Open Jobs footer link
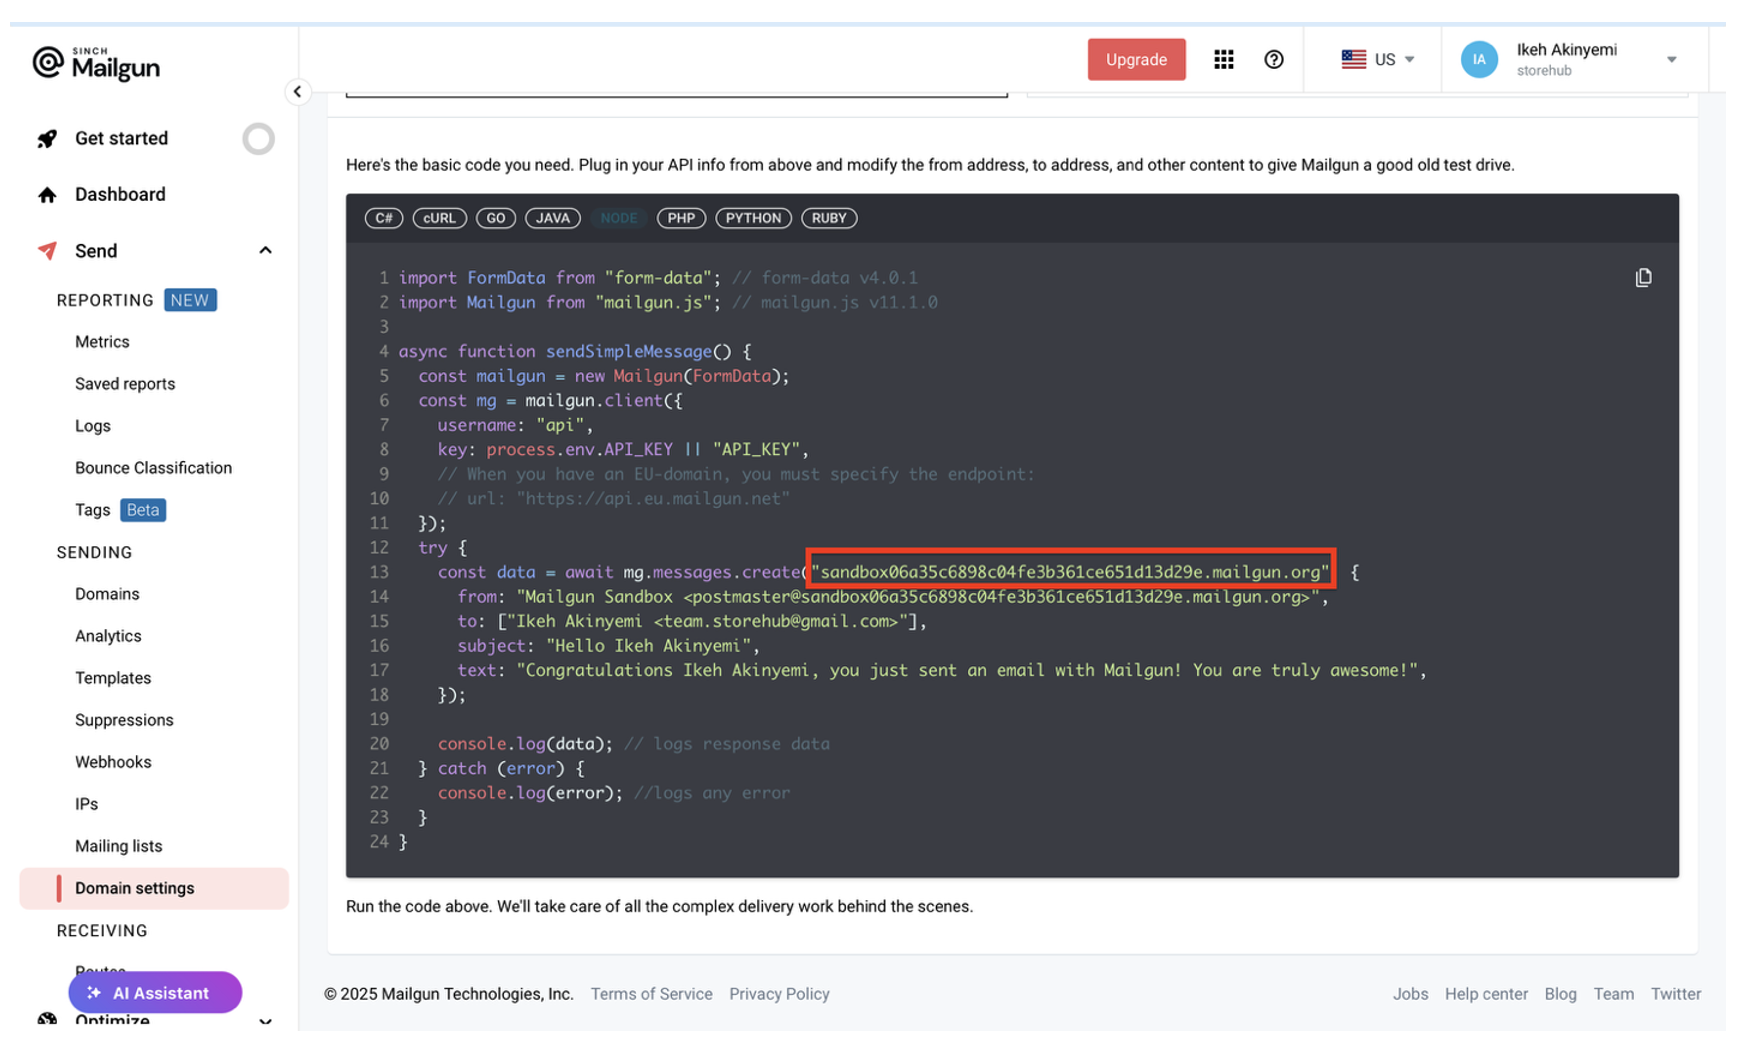 tap(1410, 994)
